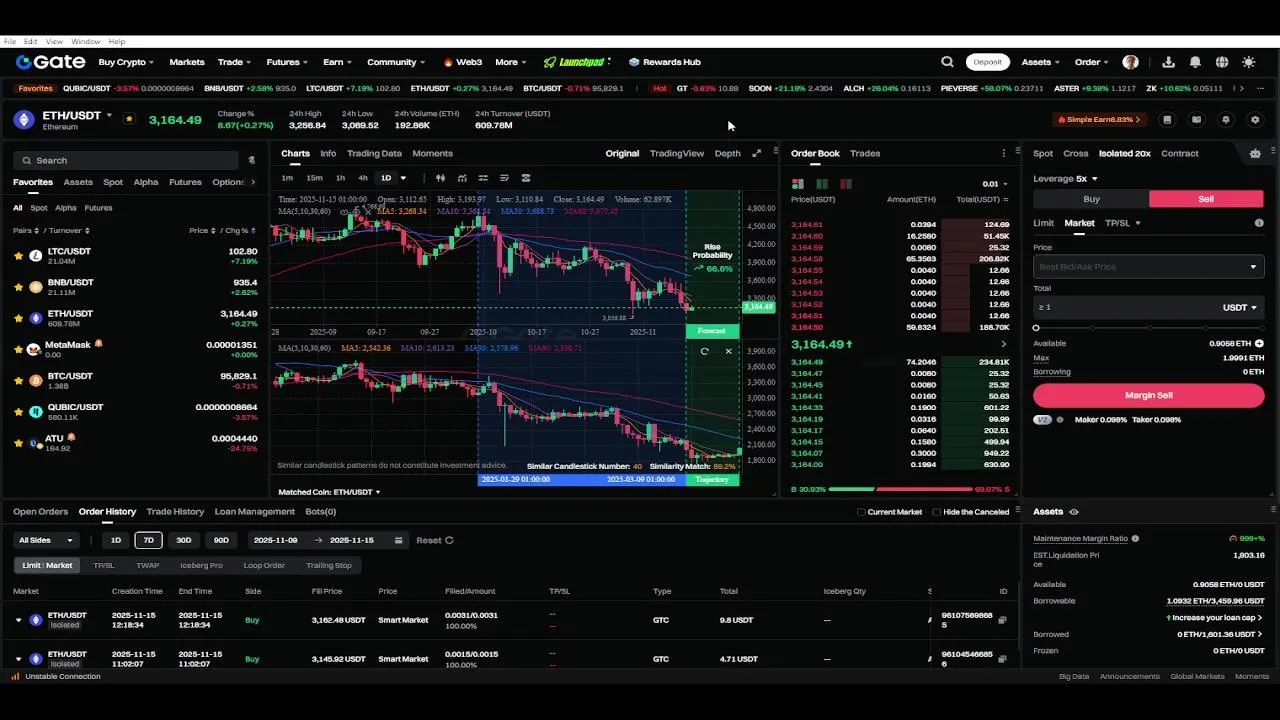Move the order amount percentage slider handle
Screen dimensions: 1280x720
[x=1036, y=328]
